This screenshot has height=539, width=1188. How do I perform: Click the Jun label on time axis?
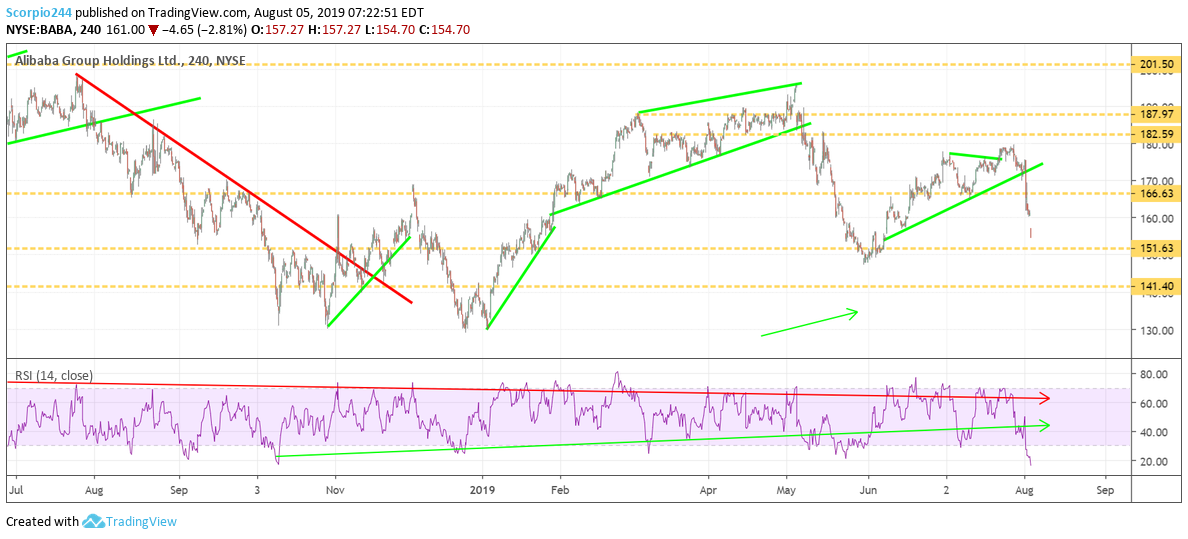tap(868, 491)
